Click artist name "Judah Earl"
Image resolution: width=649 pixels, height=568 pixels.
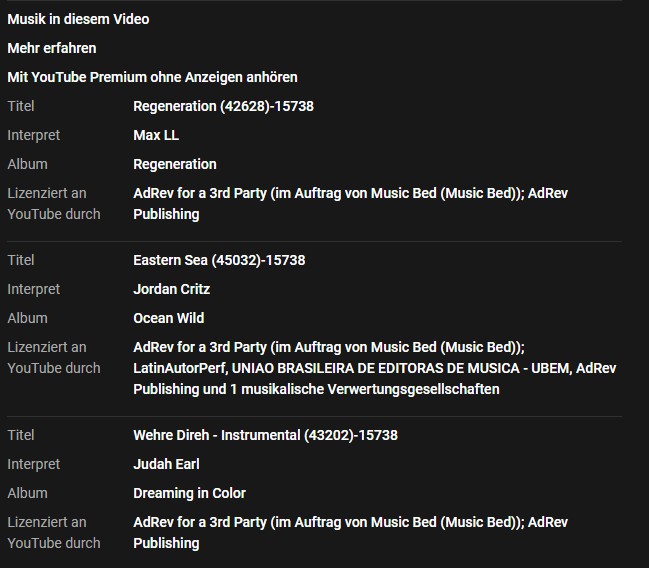(166, 464)
